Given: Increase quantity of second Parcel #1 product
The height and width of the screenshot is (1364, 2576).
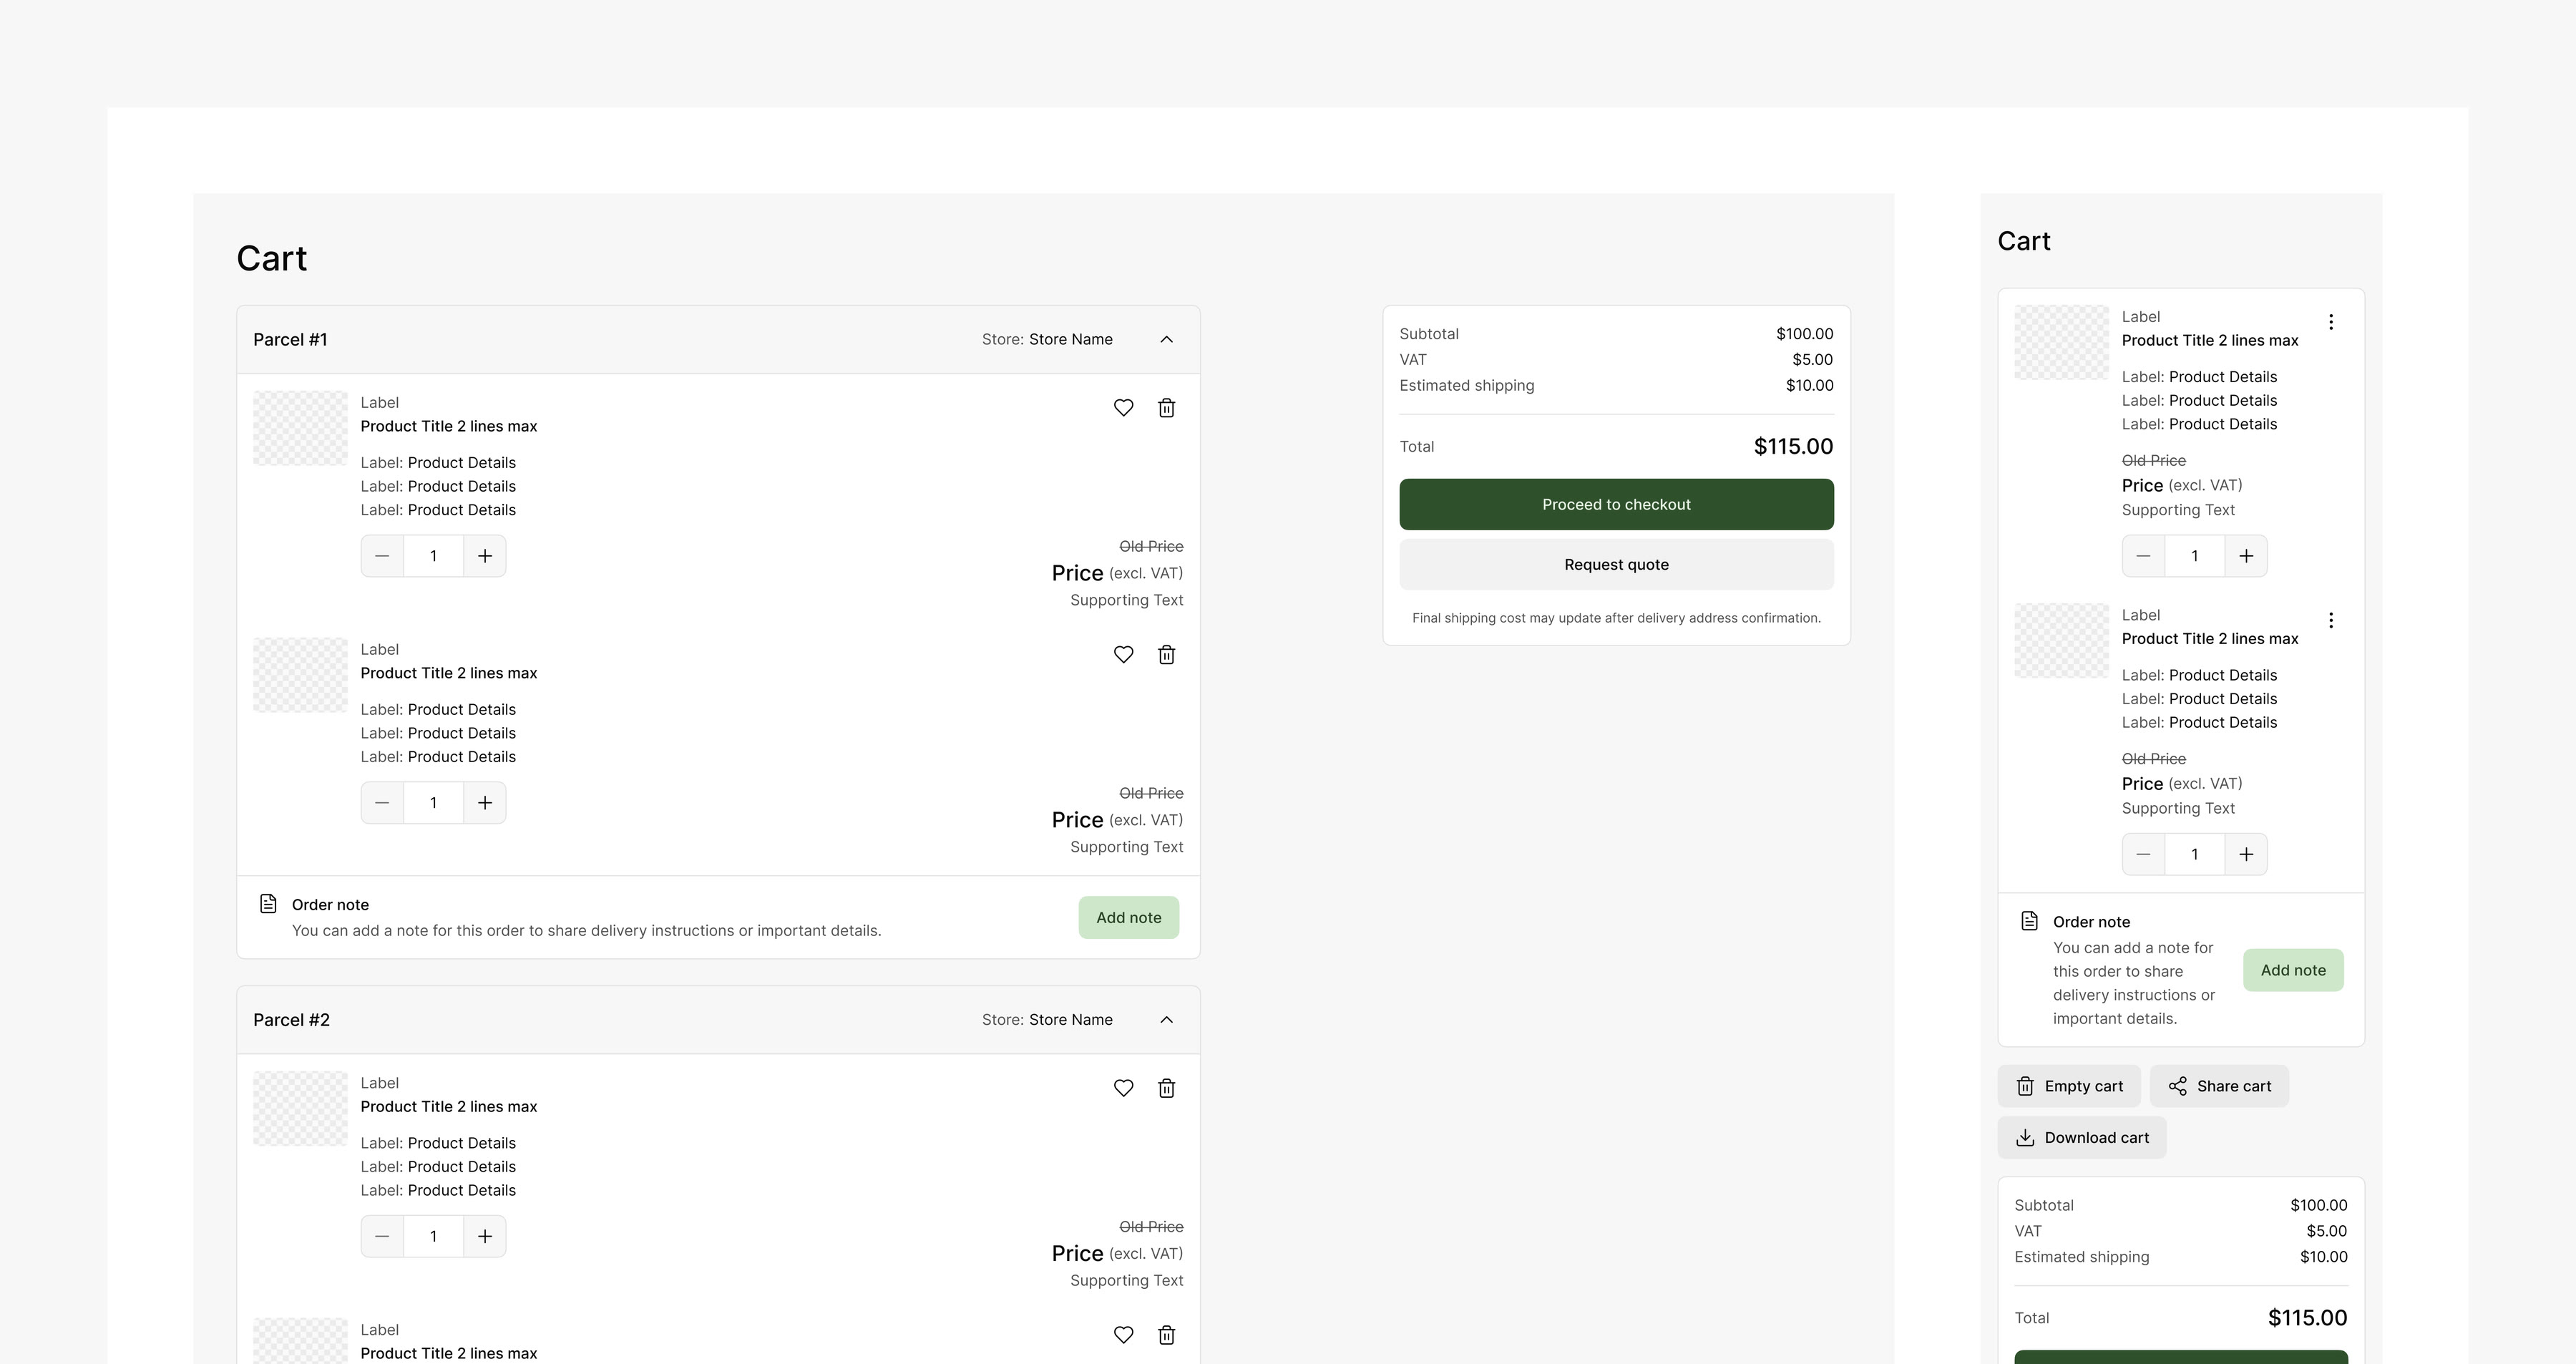Looking at the screenshot, I should pyautogui.click(x=485, y=803).
